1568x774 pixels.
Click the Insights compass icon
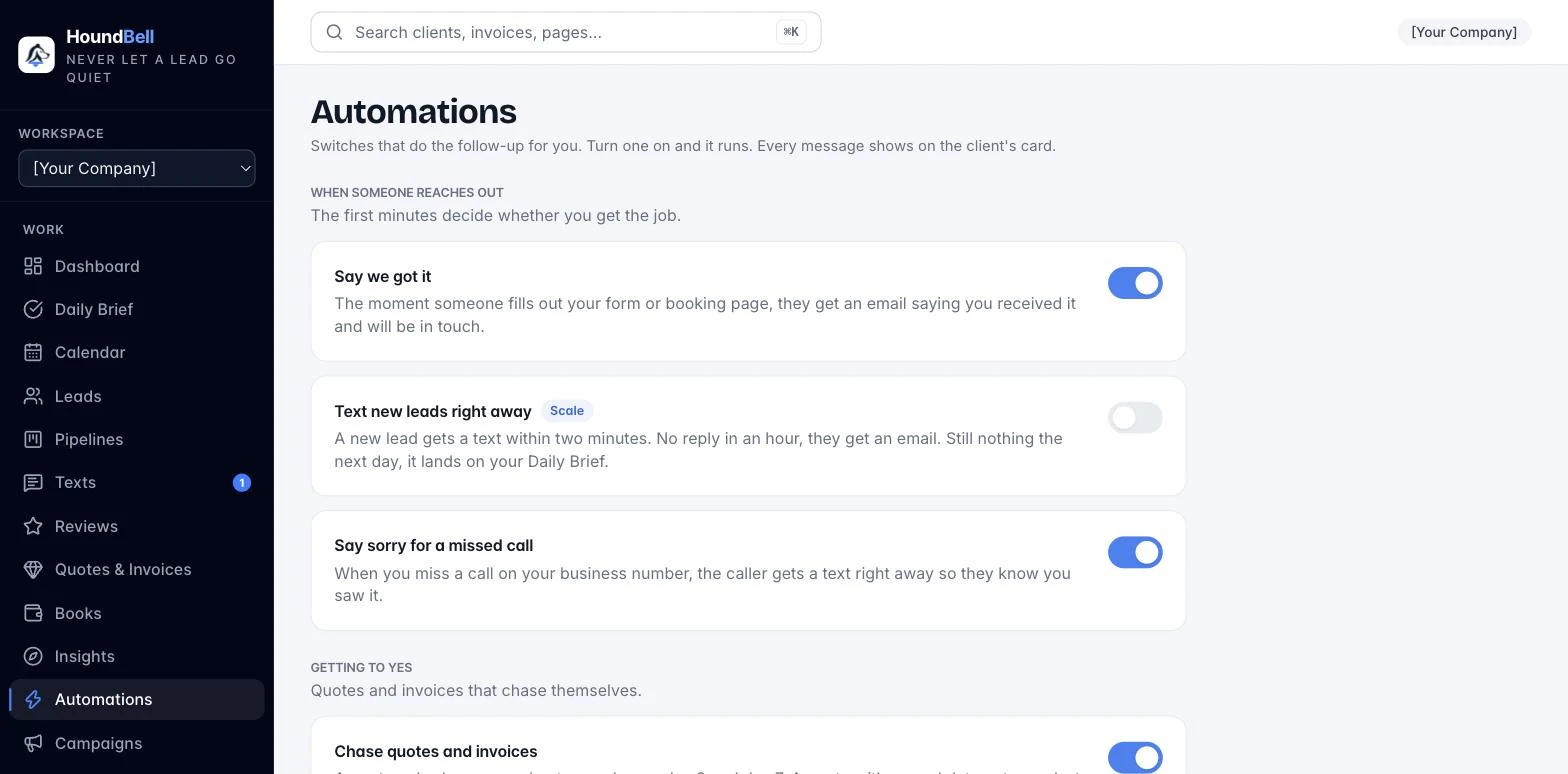(33, 656)
